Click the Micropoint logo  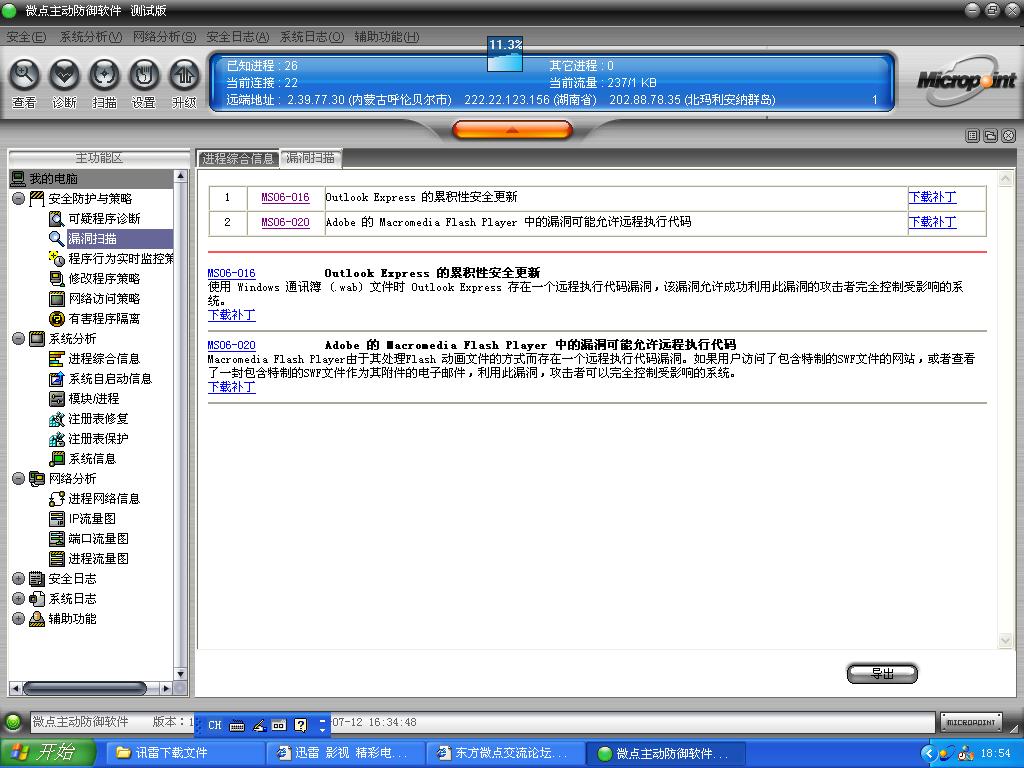pos(967,83)
